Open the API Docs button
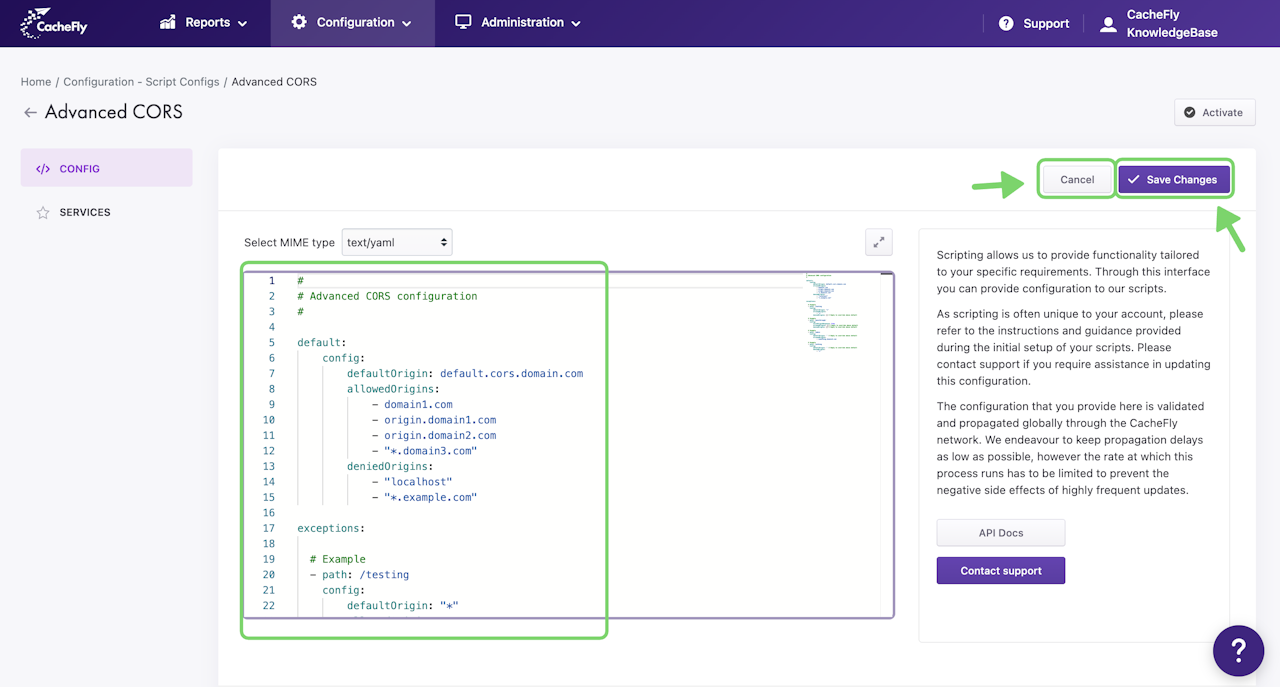 [1000, 533]
